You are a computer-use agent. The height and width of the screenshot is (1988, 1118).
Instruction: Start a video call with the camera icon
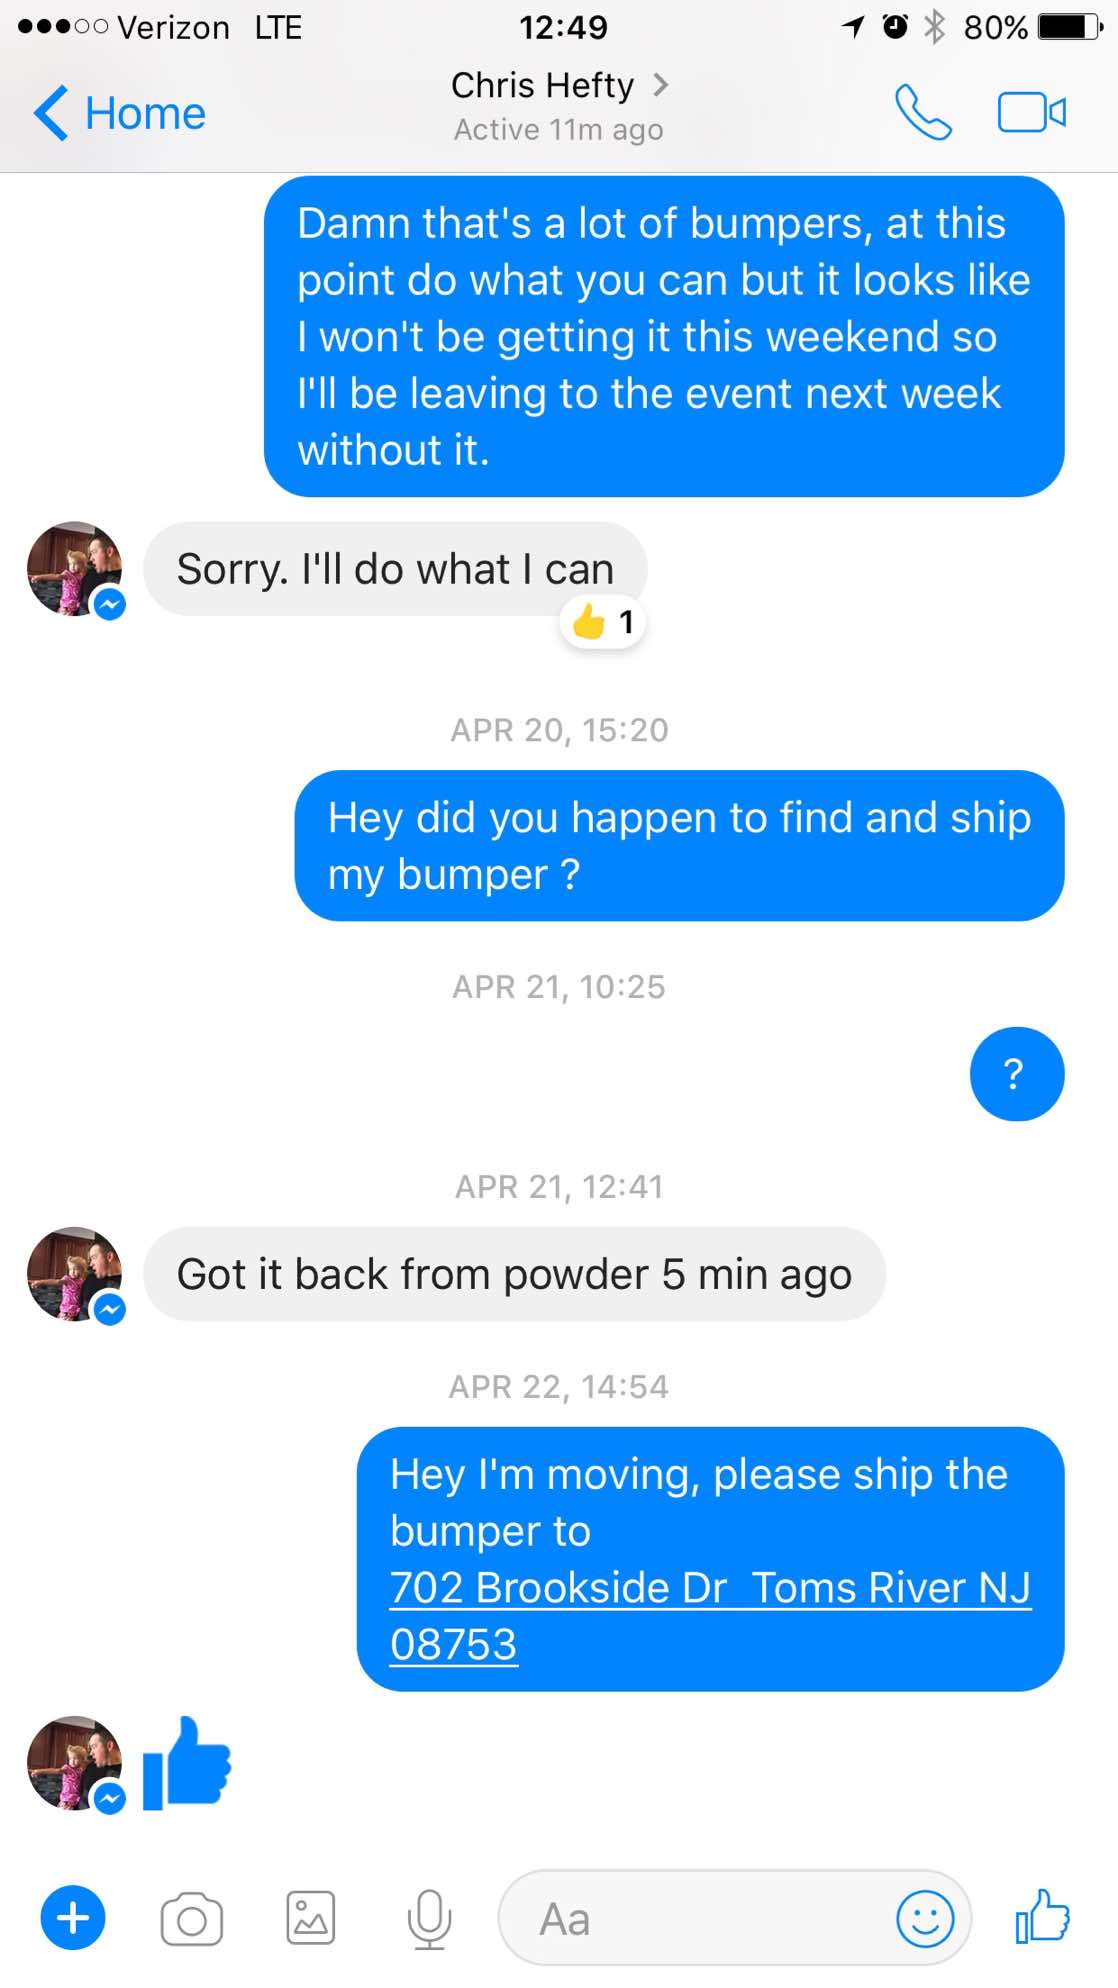tap(1032, 112)
